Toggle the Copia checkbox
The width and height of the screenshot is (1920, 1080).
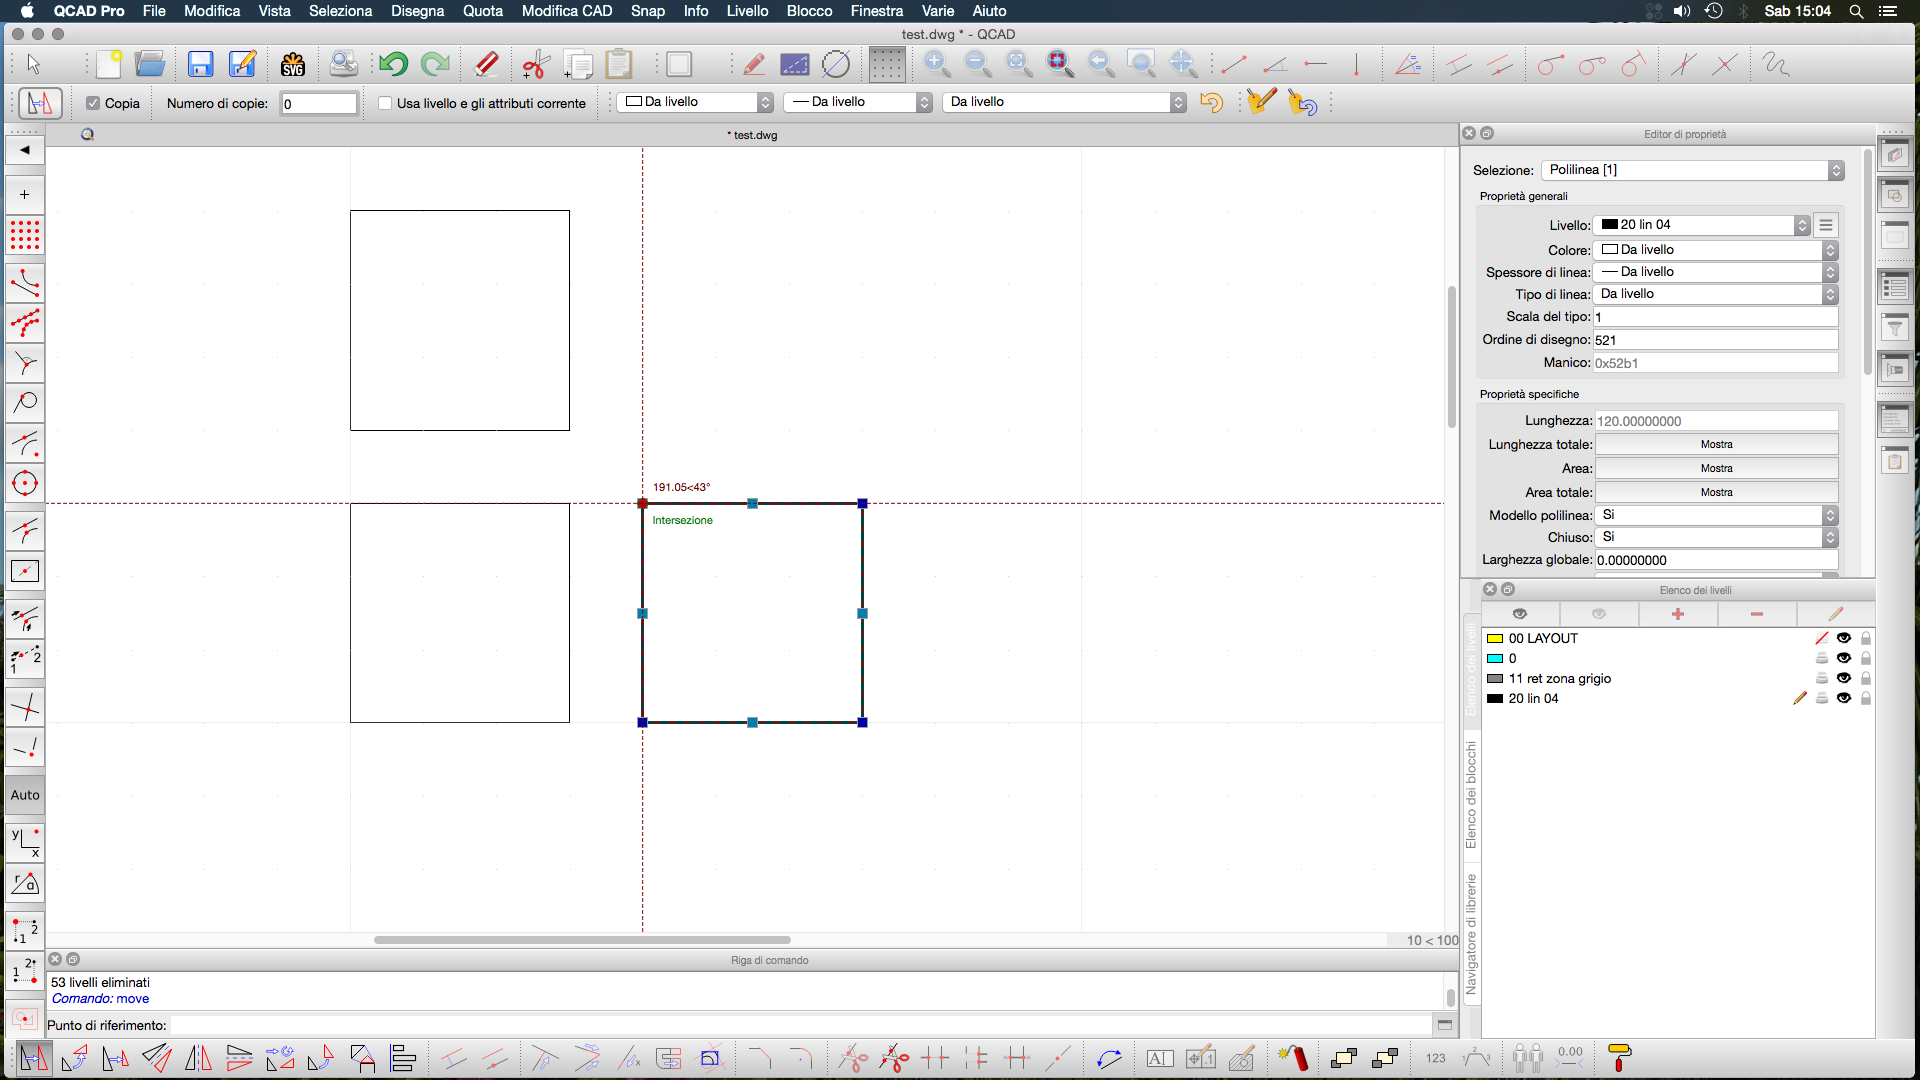point(93,103)
